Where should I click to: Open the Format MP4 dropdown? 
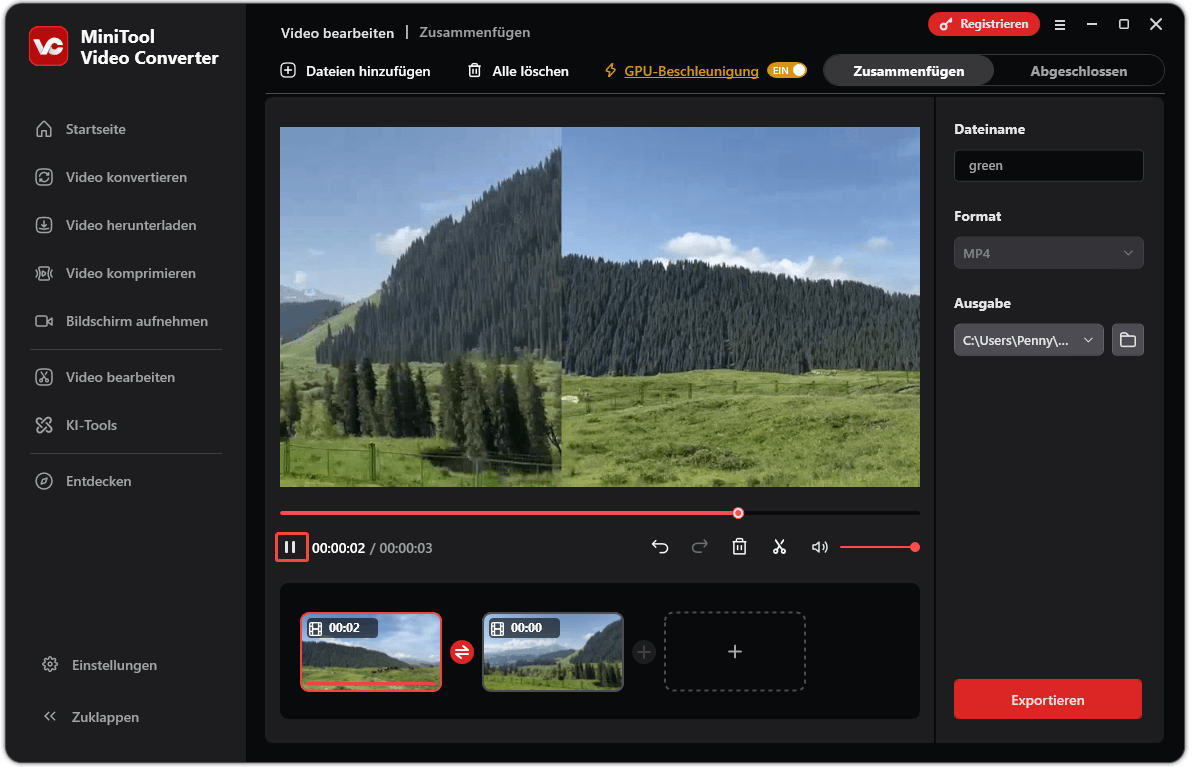(x=1048, y=253)
